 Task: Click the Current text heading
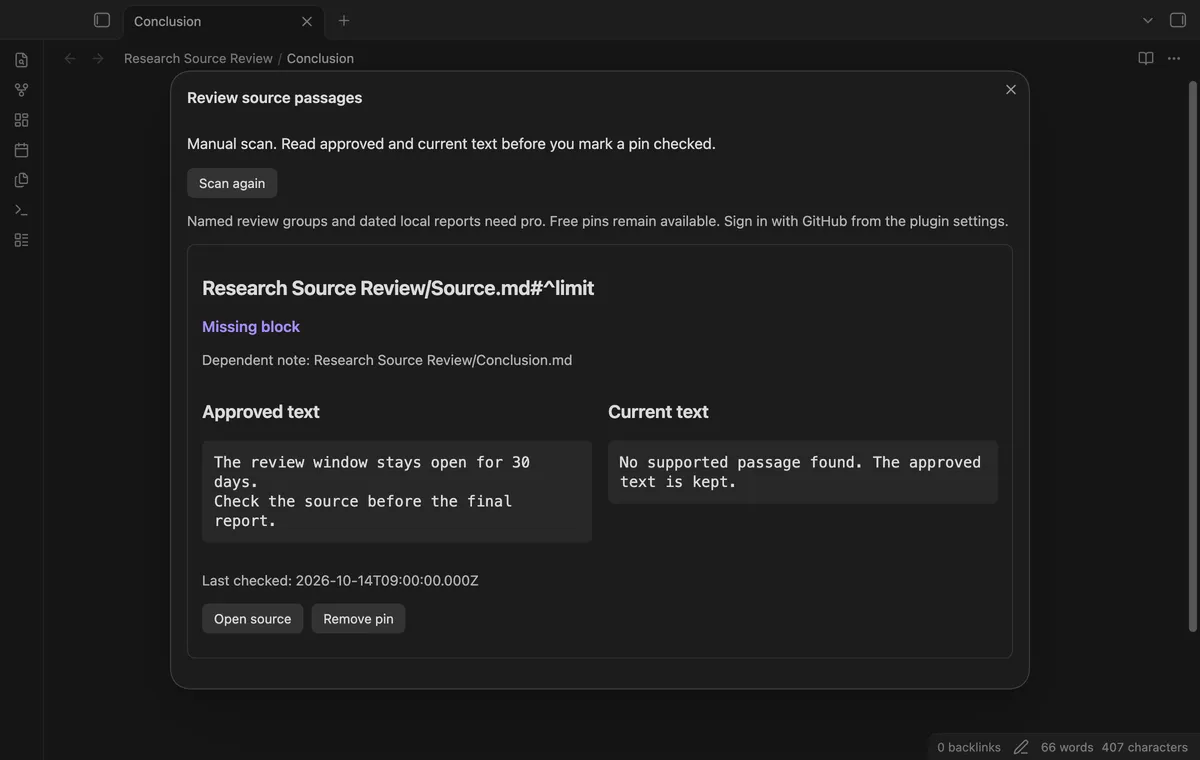[x=658, y=412]
